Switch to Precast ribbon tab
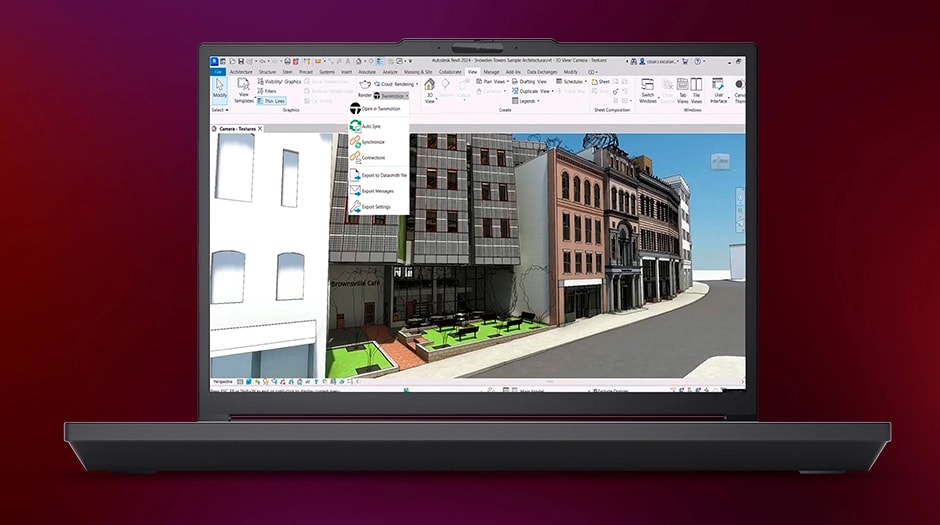This screenshot has height=525, width=940. click(306, 72)
